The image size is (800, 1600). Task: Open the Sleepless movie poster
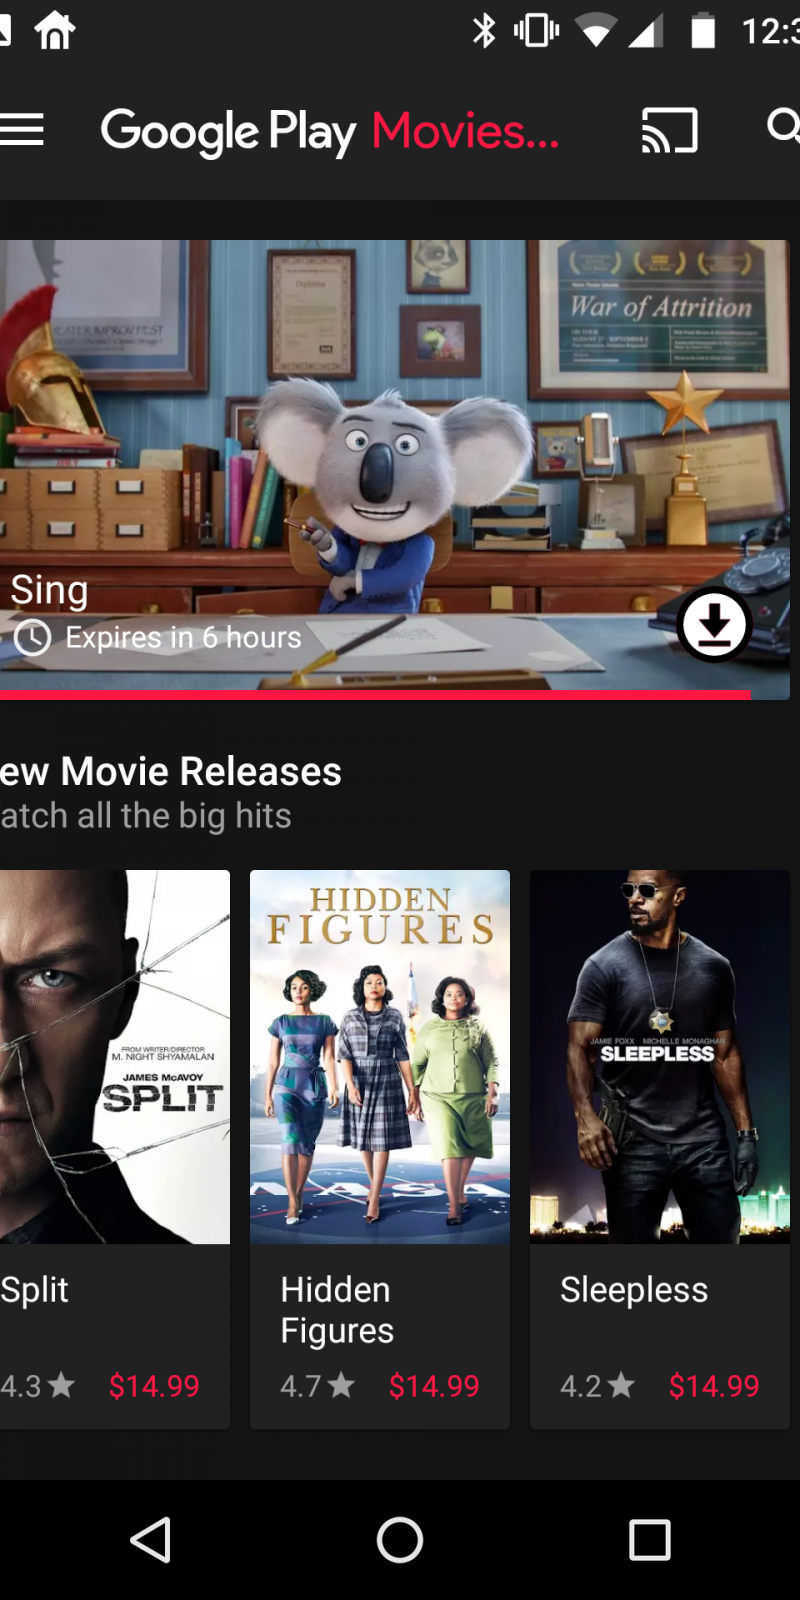pyautogui.click(x=660, y=1057)
